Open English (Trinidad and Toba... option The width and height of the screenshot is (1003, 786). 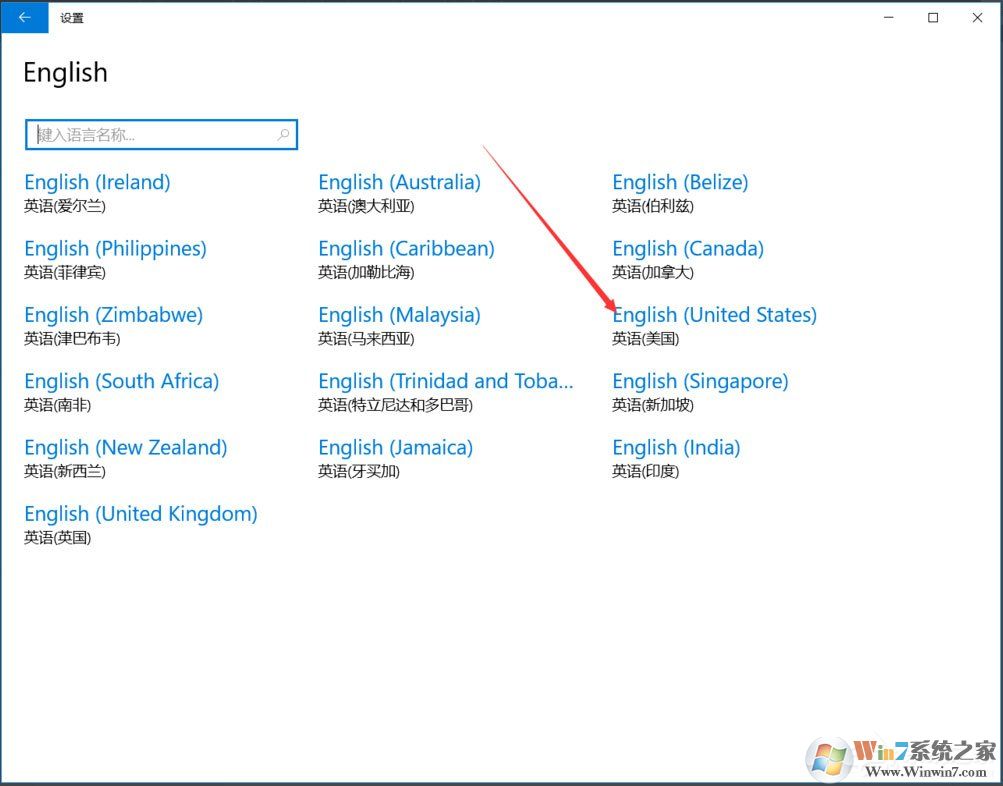tap(446, 381)
